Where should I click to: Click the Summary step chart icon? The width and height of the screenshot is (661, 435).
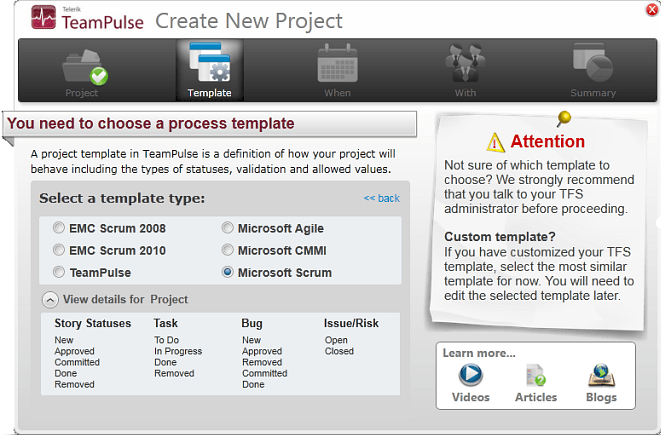(x=593, y=63)
